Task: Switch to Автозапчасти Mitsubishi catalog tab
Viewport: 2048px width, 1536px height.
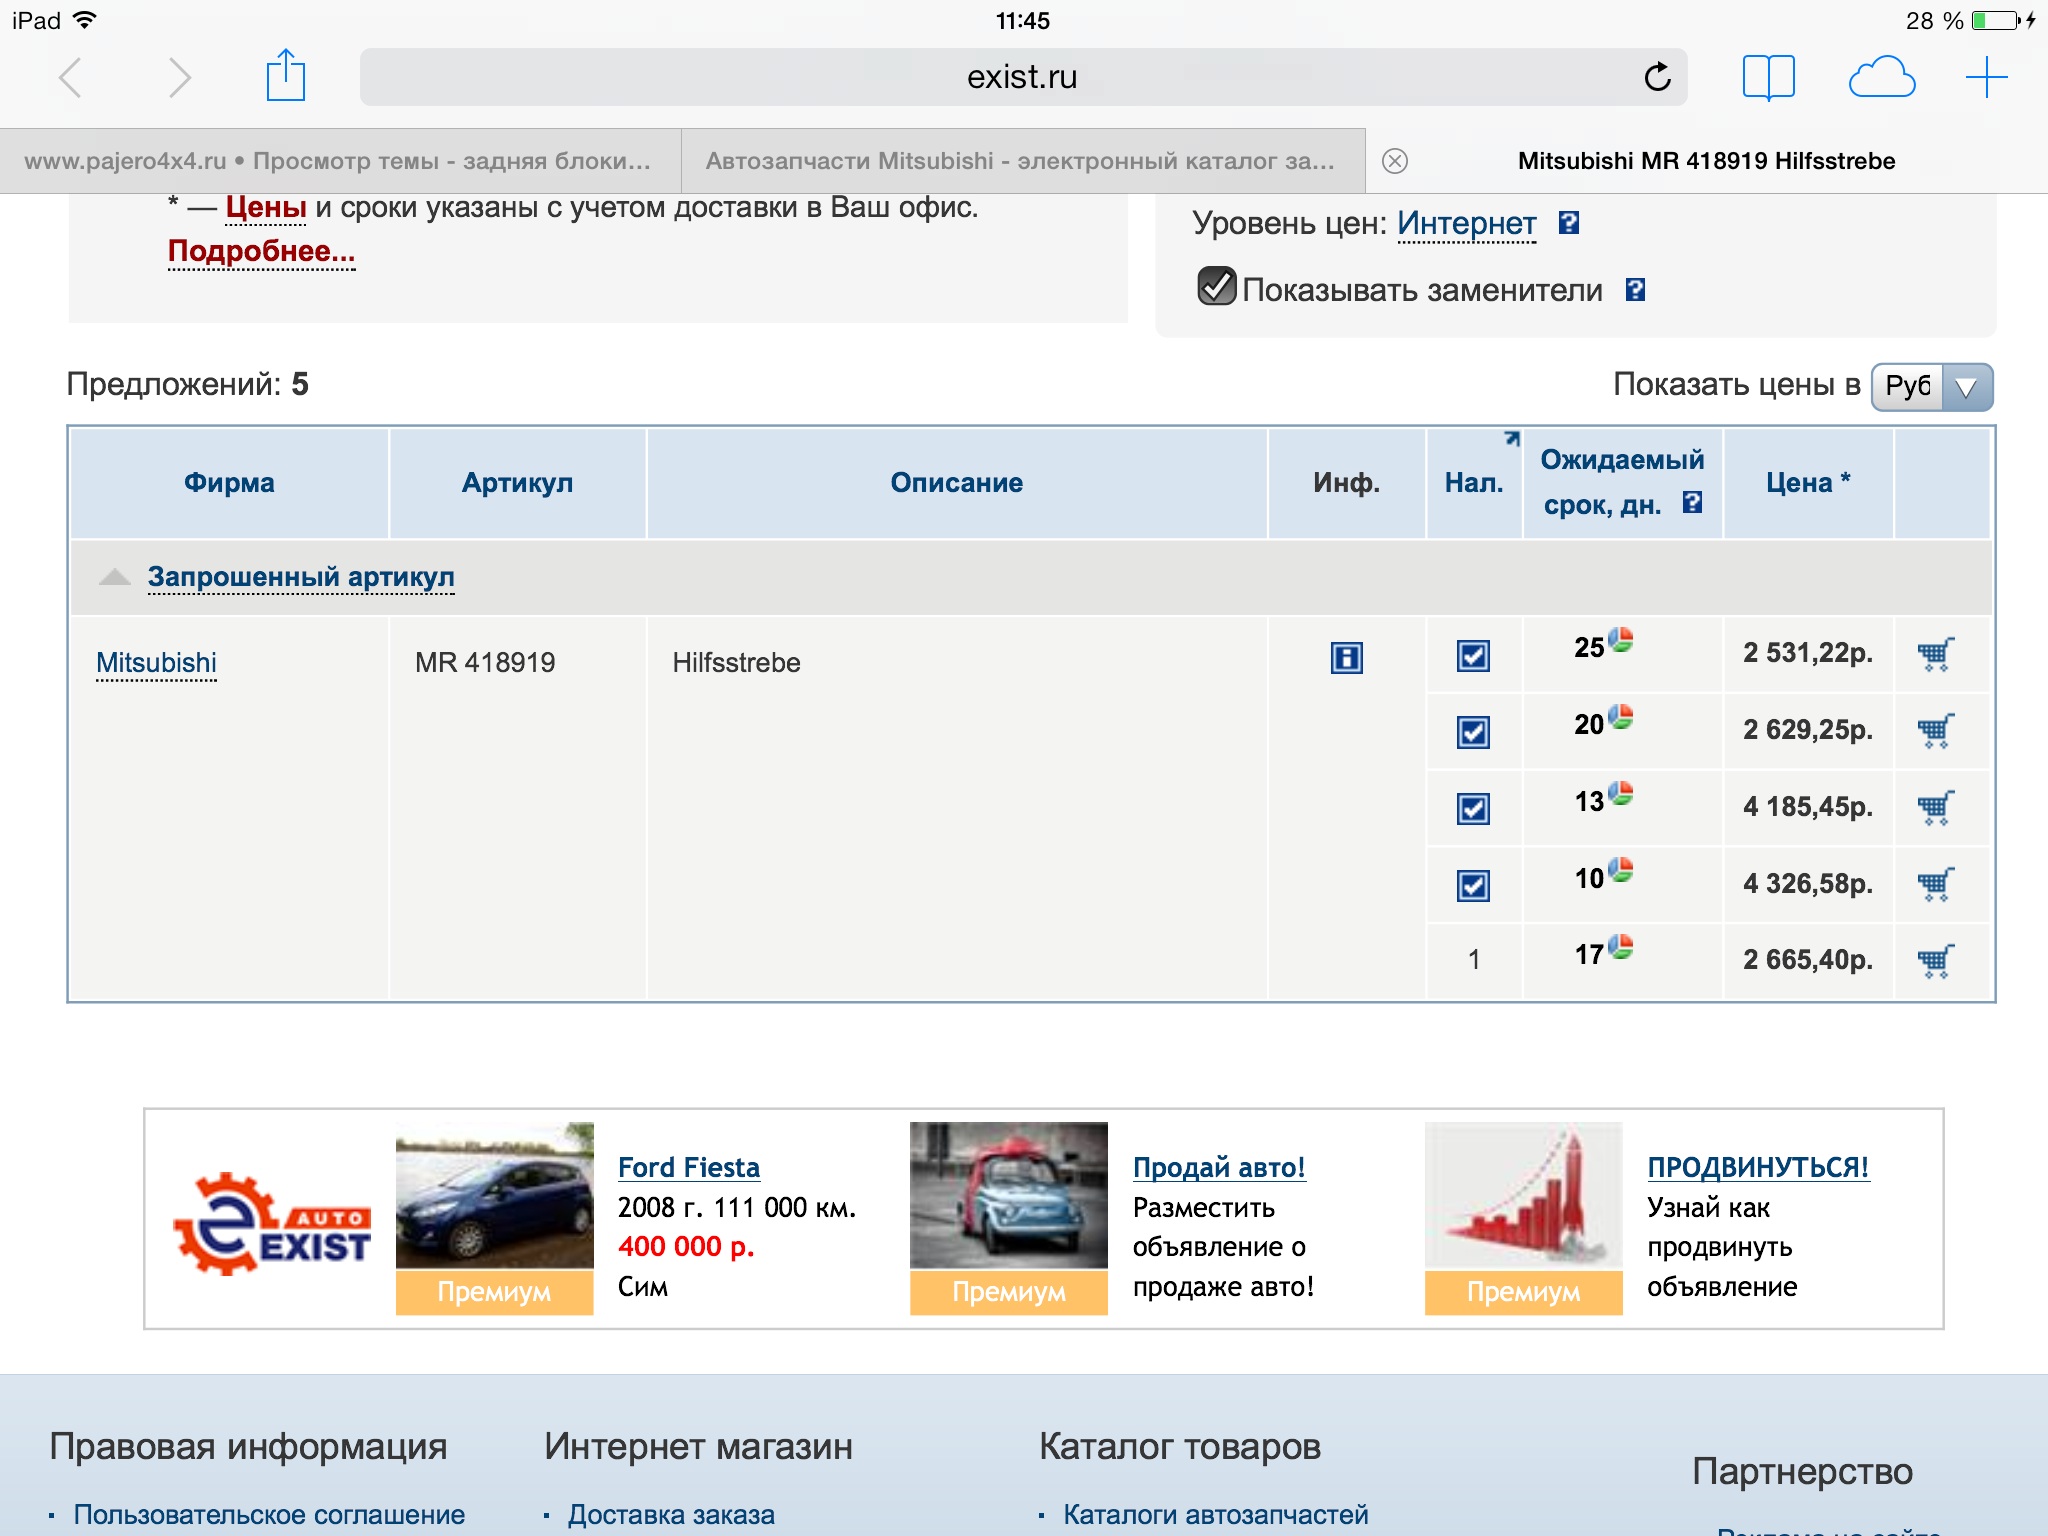Action: (x=1020, y=161)
